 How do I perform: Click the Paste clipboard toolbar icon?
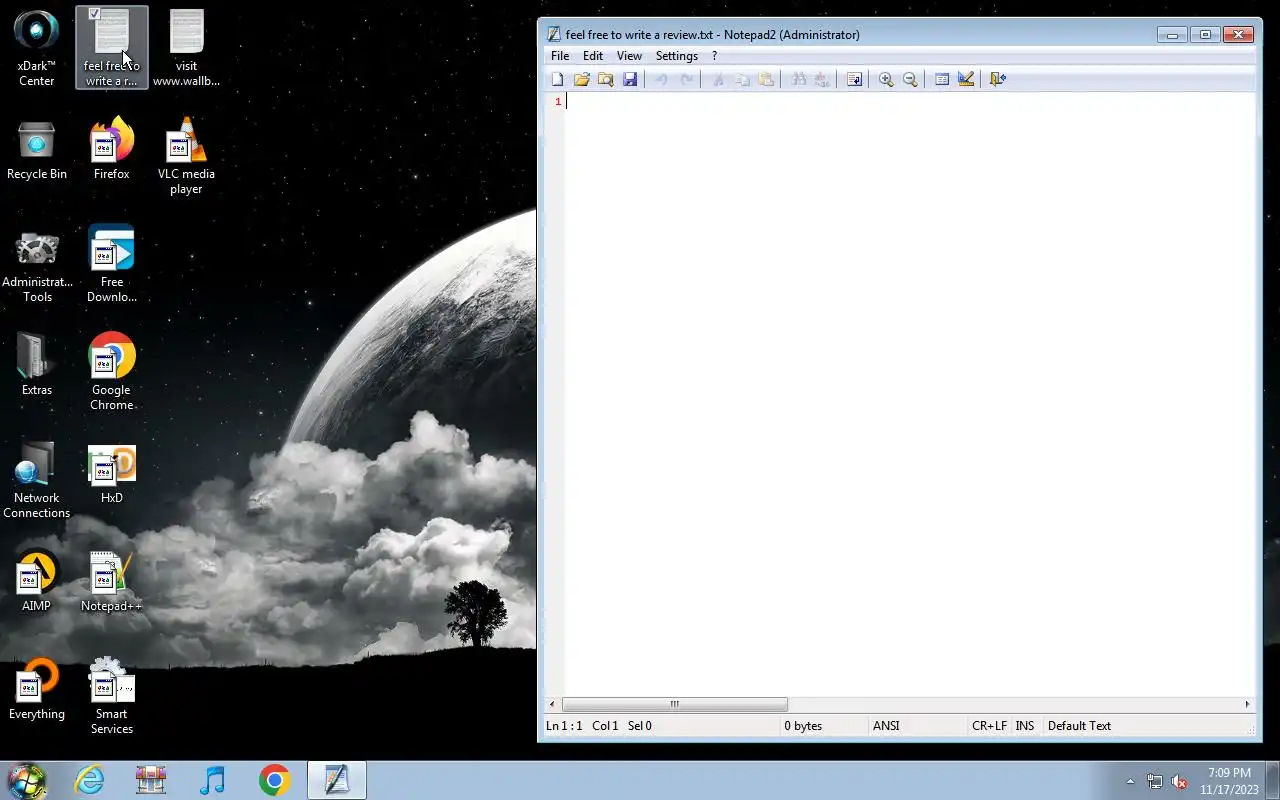766,79
